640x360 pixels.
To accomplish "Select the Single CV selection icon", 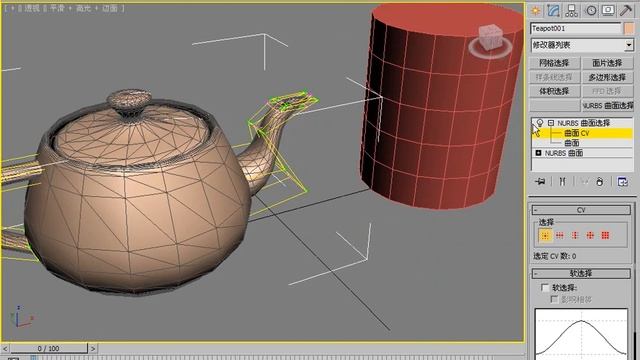I will click(545, 236).
